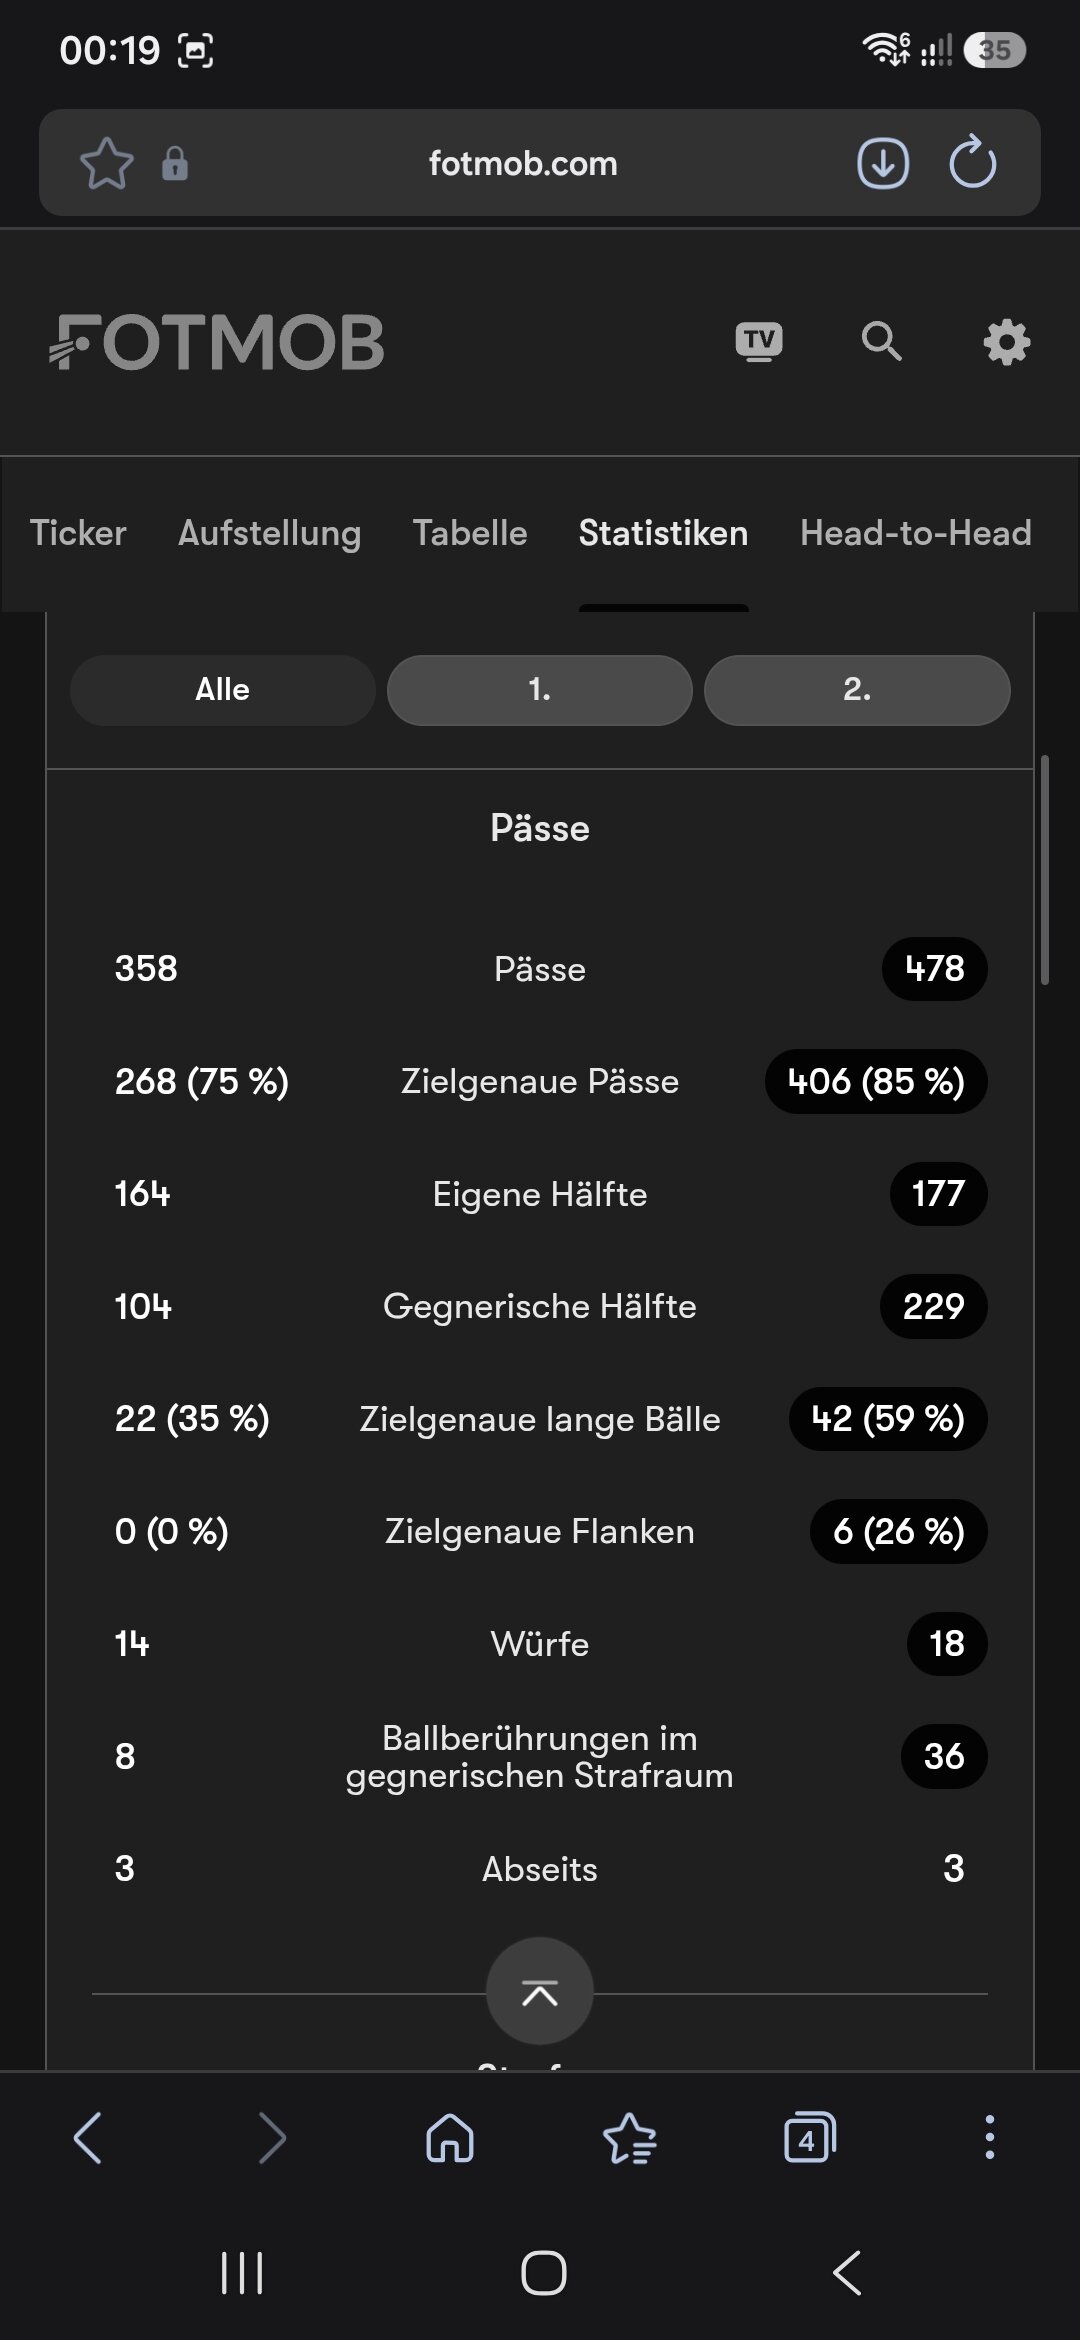Open FotMob settings gear

coord(1006,342)
